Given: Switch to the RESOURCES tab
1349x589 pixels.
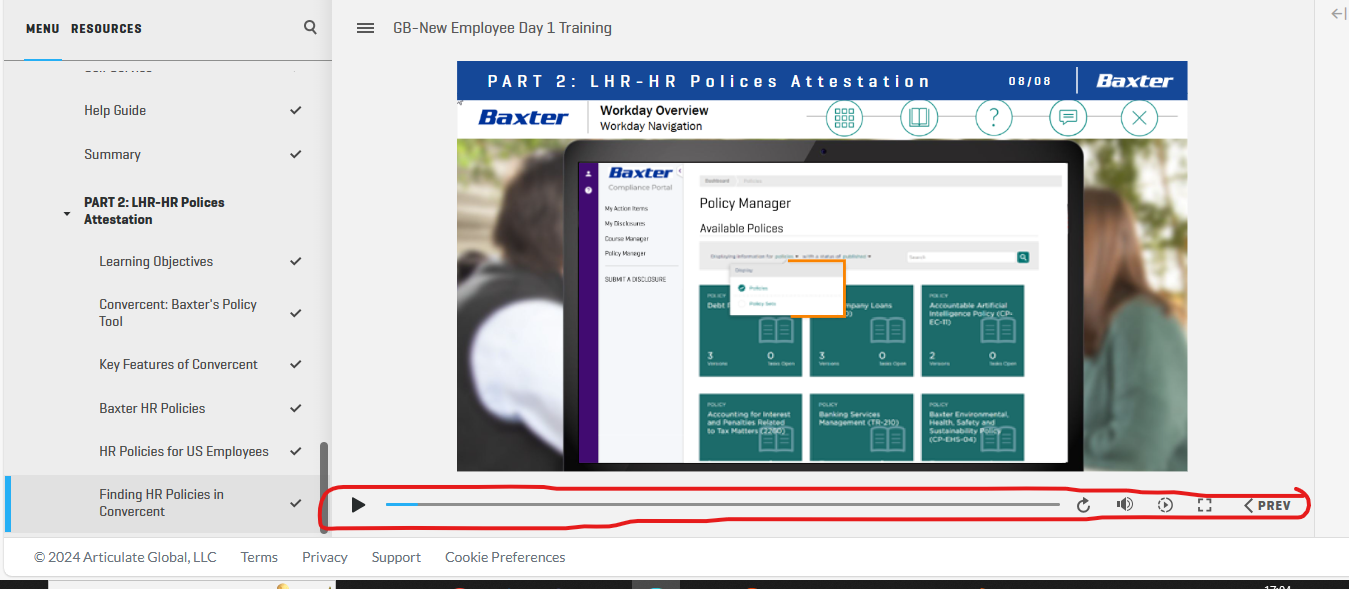Looking at the screenshot, I should point(106,29).
